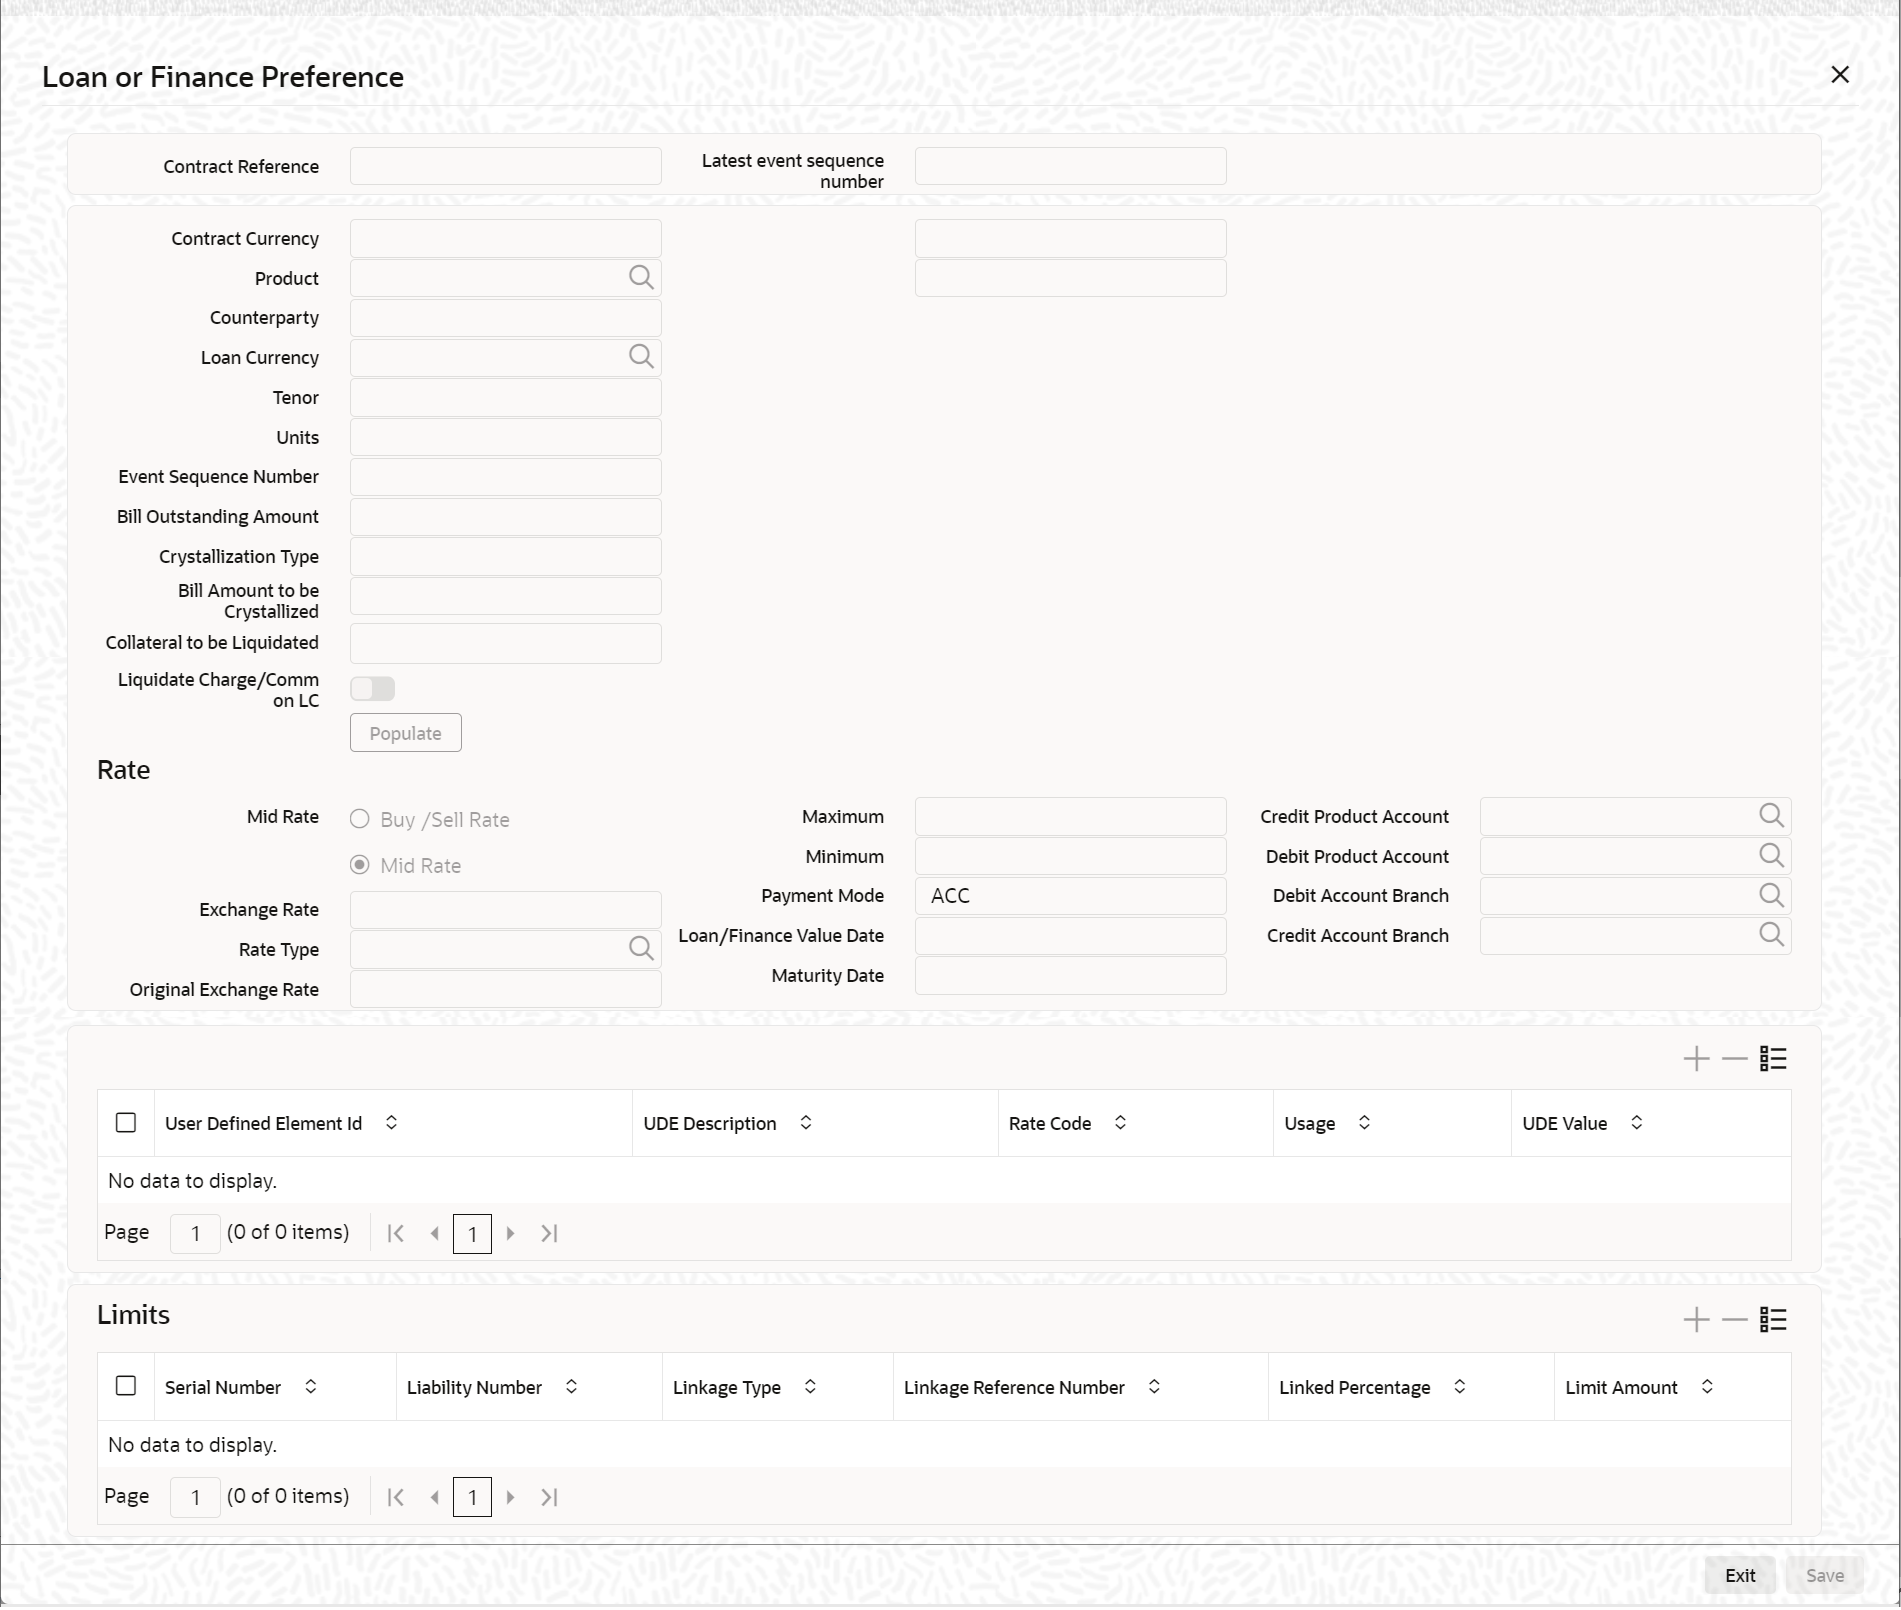Image resolution: width=1901 pixels, height=1610 pixels.
Task: Click the Save button
Action: (1825, 1574)
